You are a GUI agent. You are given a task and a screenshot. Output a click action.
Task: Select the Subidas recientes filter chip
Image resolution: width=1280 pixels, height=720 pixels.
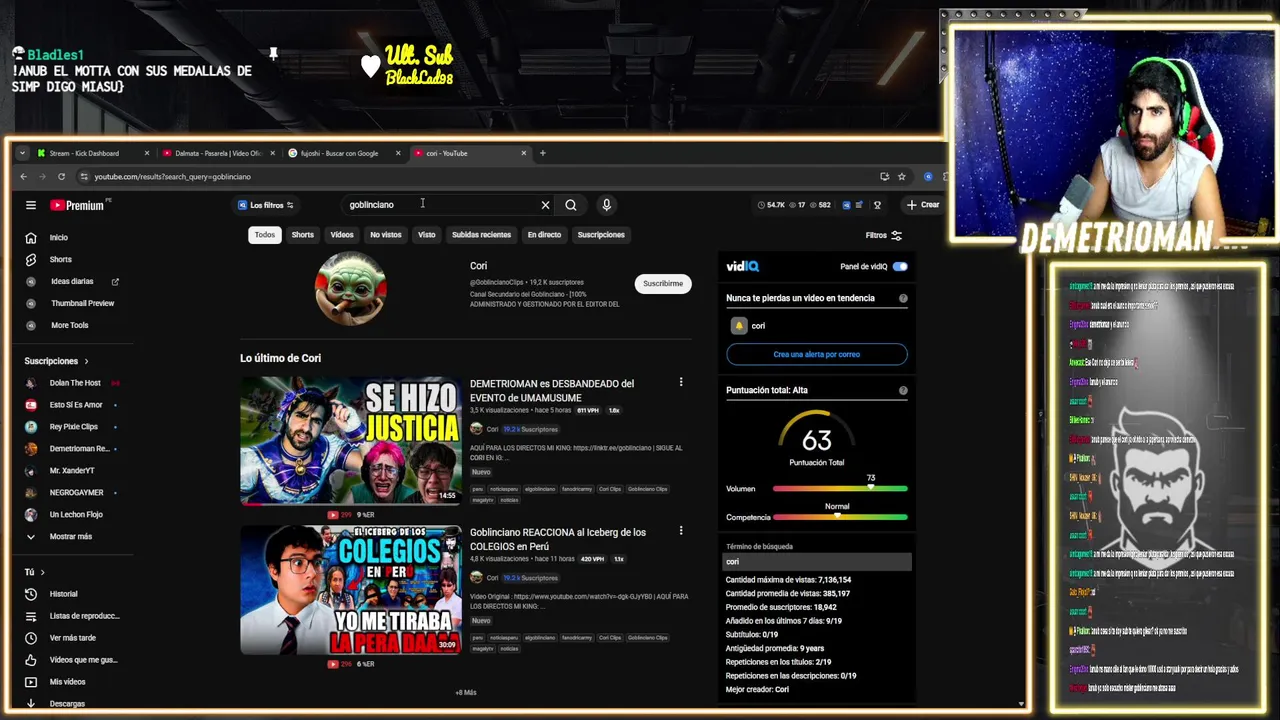pyautogui.click(x=481, y=235)
